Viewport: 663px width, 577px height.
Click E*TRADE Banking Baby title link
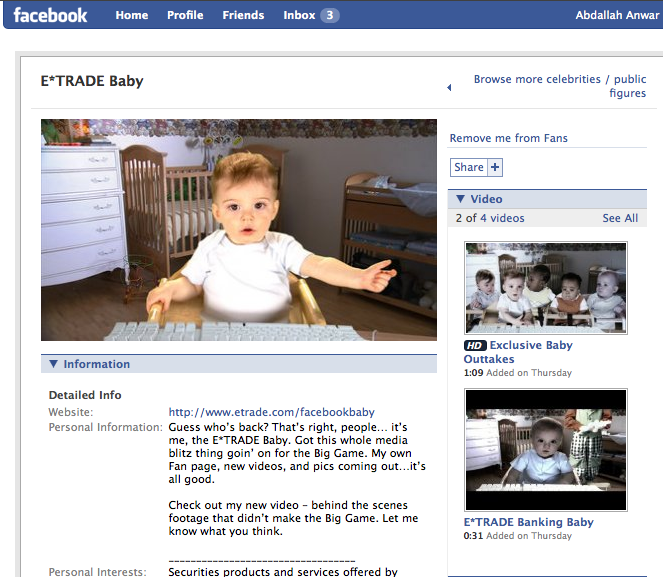tap(529, 522)
